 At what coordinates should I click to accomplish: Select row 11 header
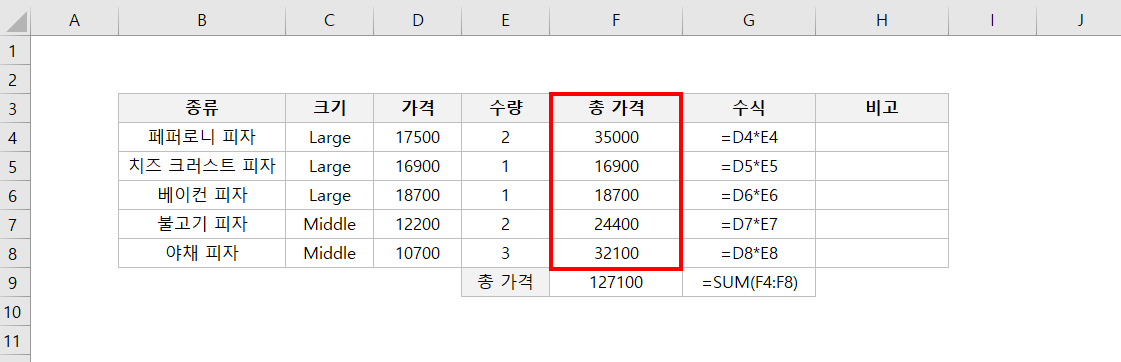[15, 340]
